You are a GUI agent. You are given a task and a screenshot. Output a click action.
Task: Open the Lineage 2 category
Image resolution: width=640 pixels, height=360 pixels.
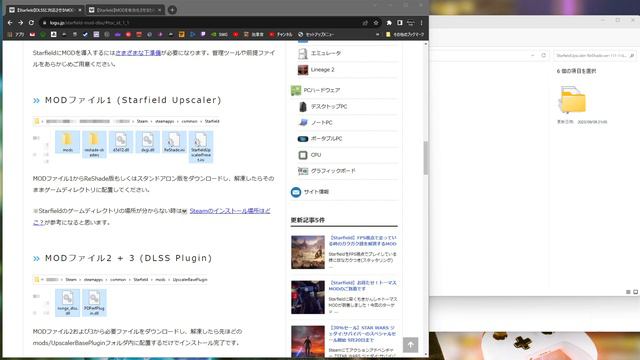(x=322, y=69)
